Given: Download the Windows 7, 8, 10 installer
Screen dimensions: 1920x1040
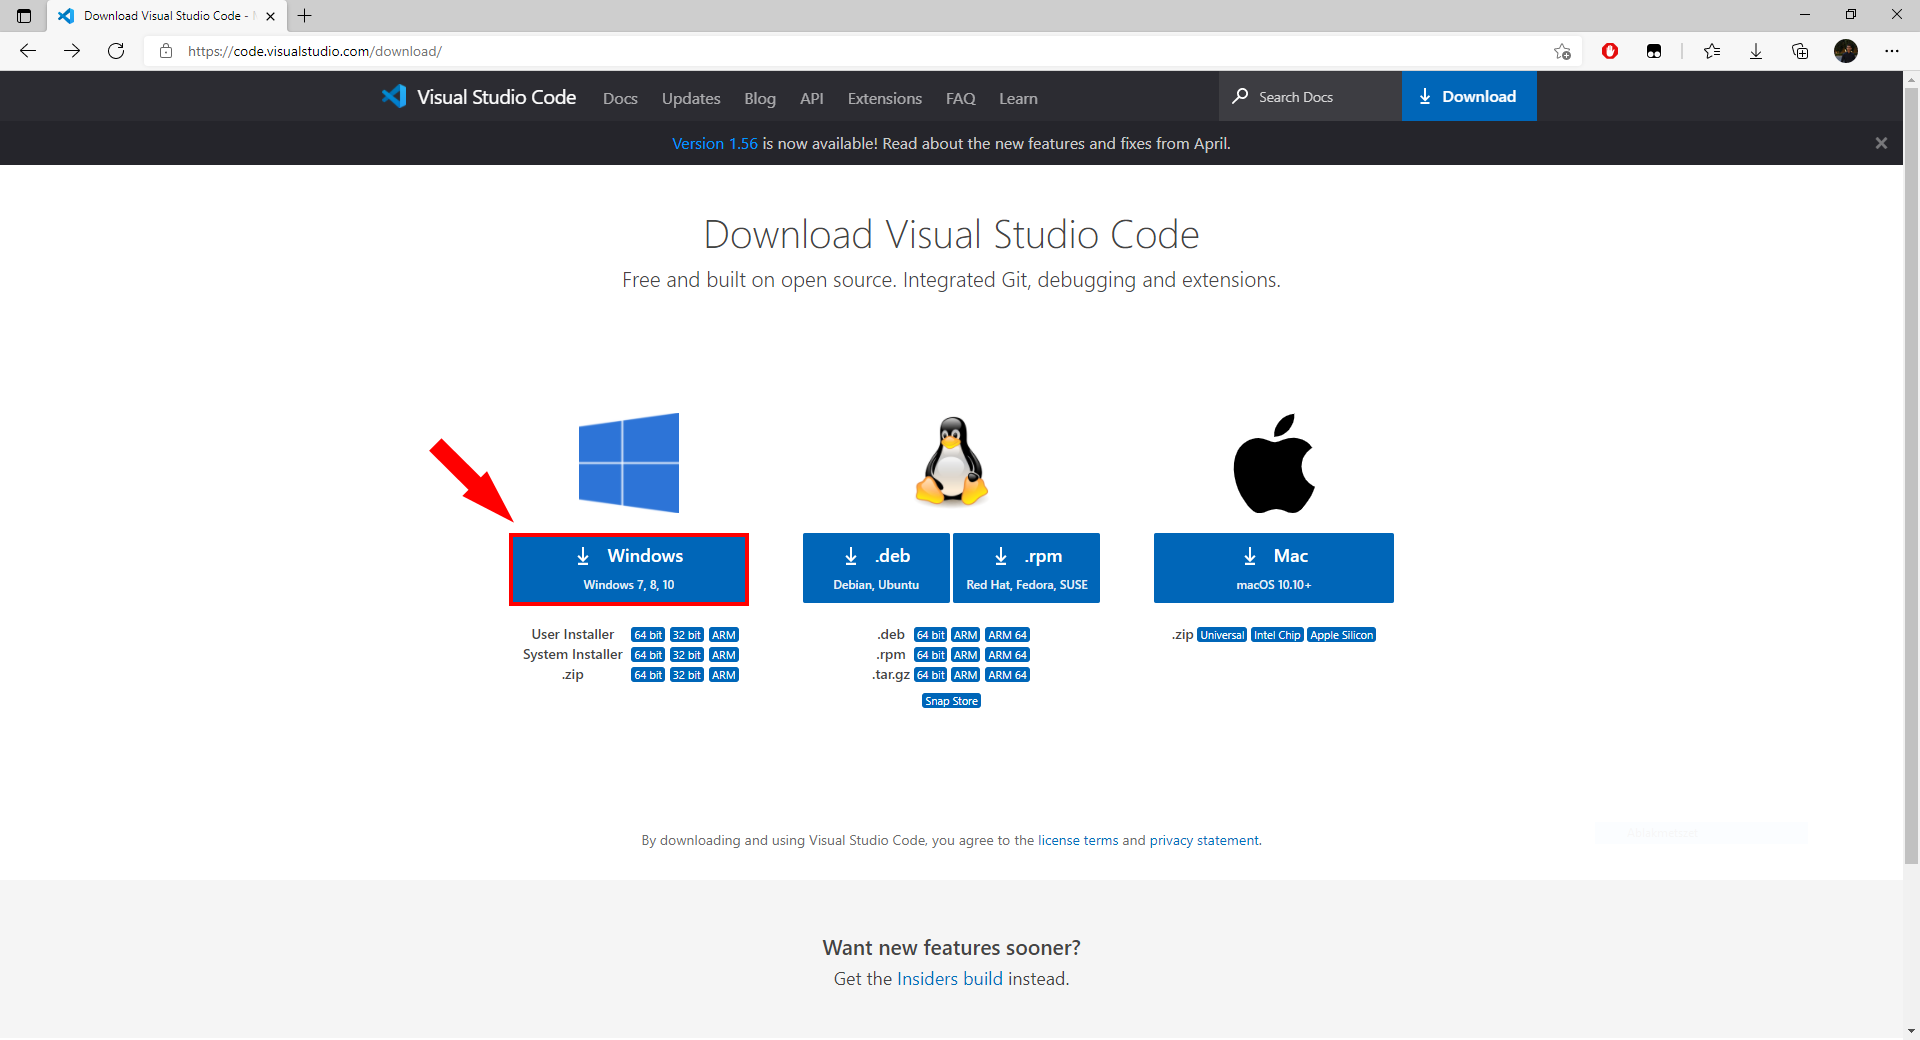Looking at the screenshot, I should pyautogui.click(x=629, y=569).
